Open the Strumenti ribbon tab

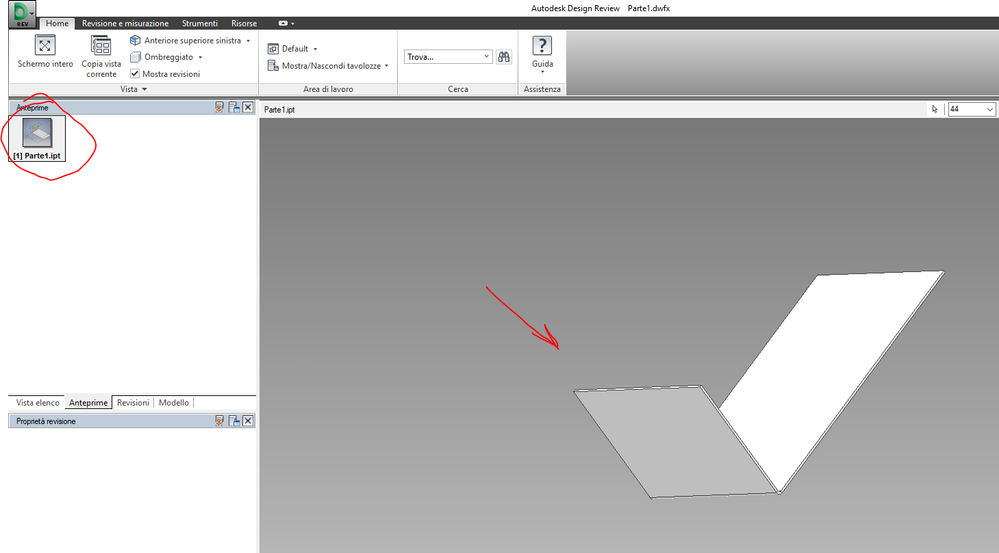199,23
